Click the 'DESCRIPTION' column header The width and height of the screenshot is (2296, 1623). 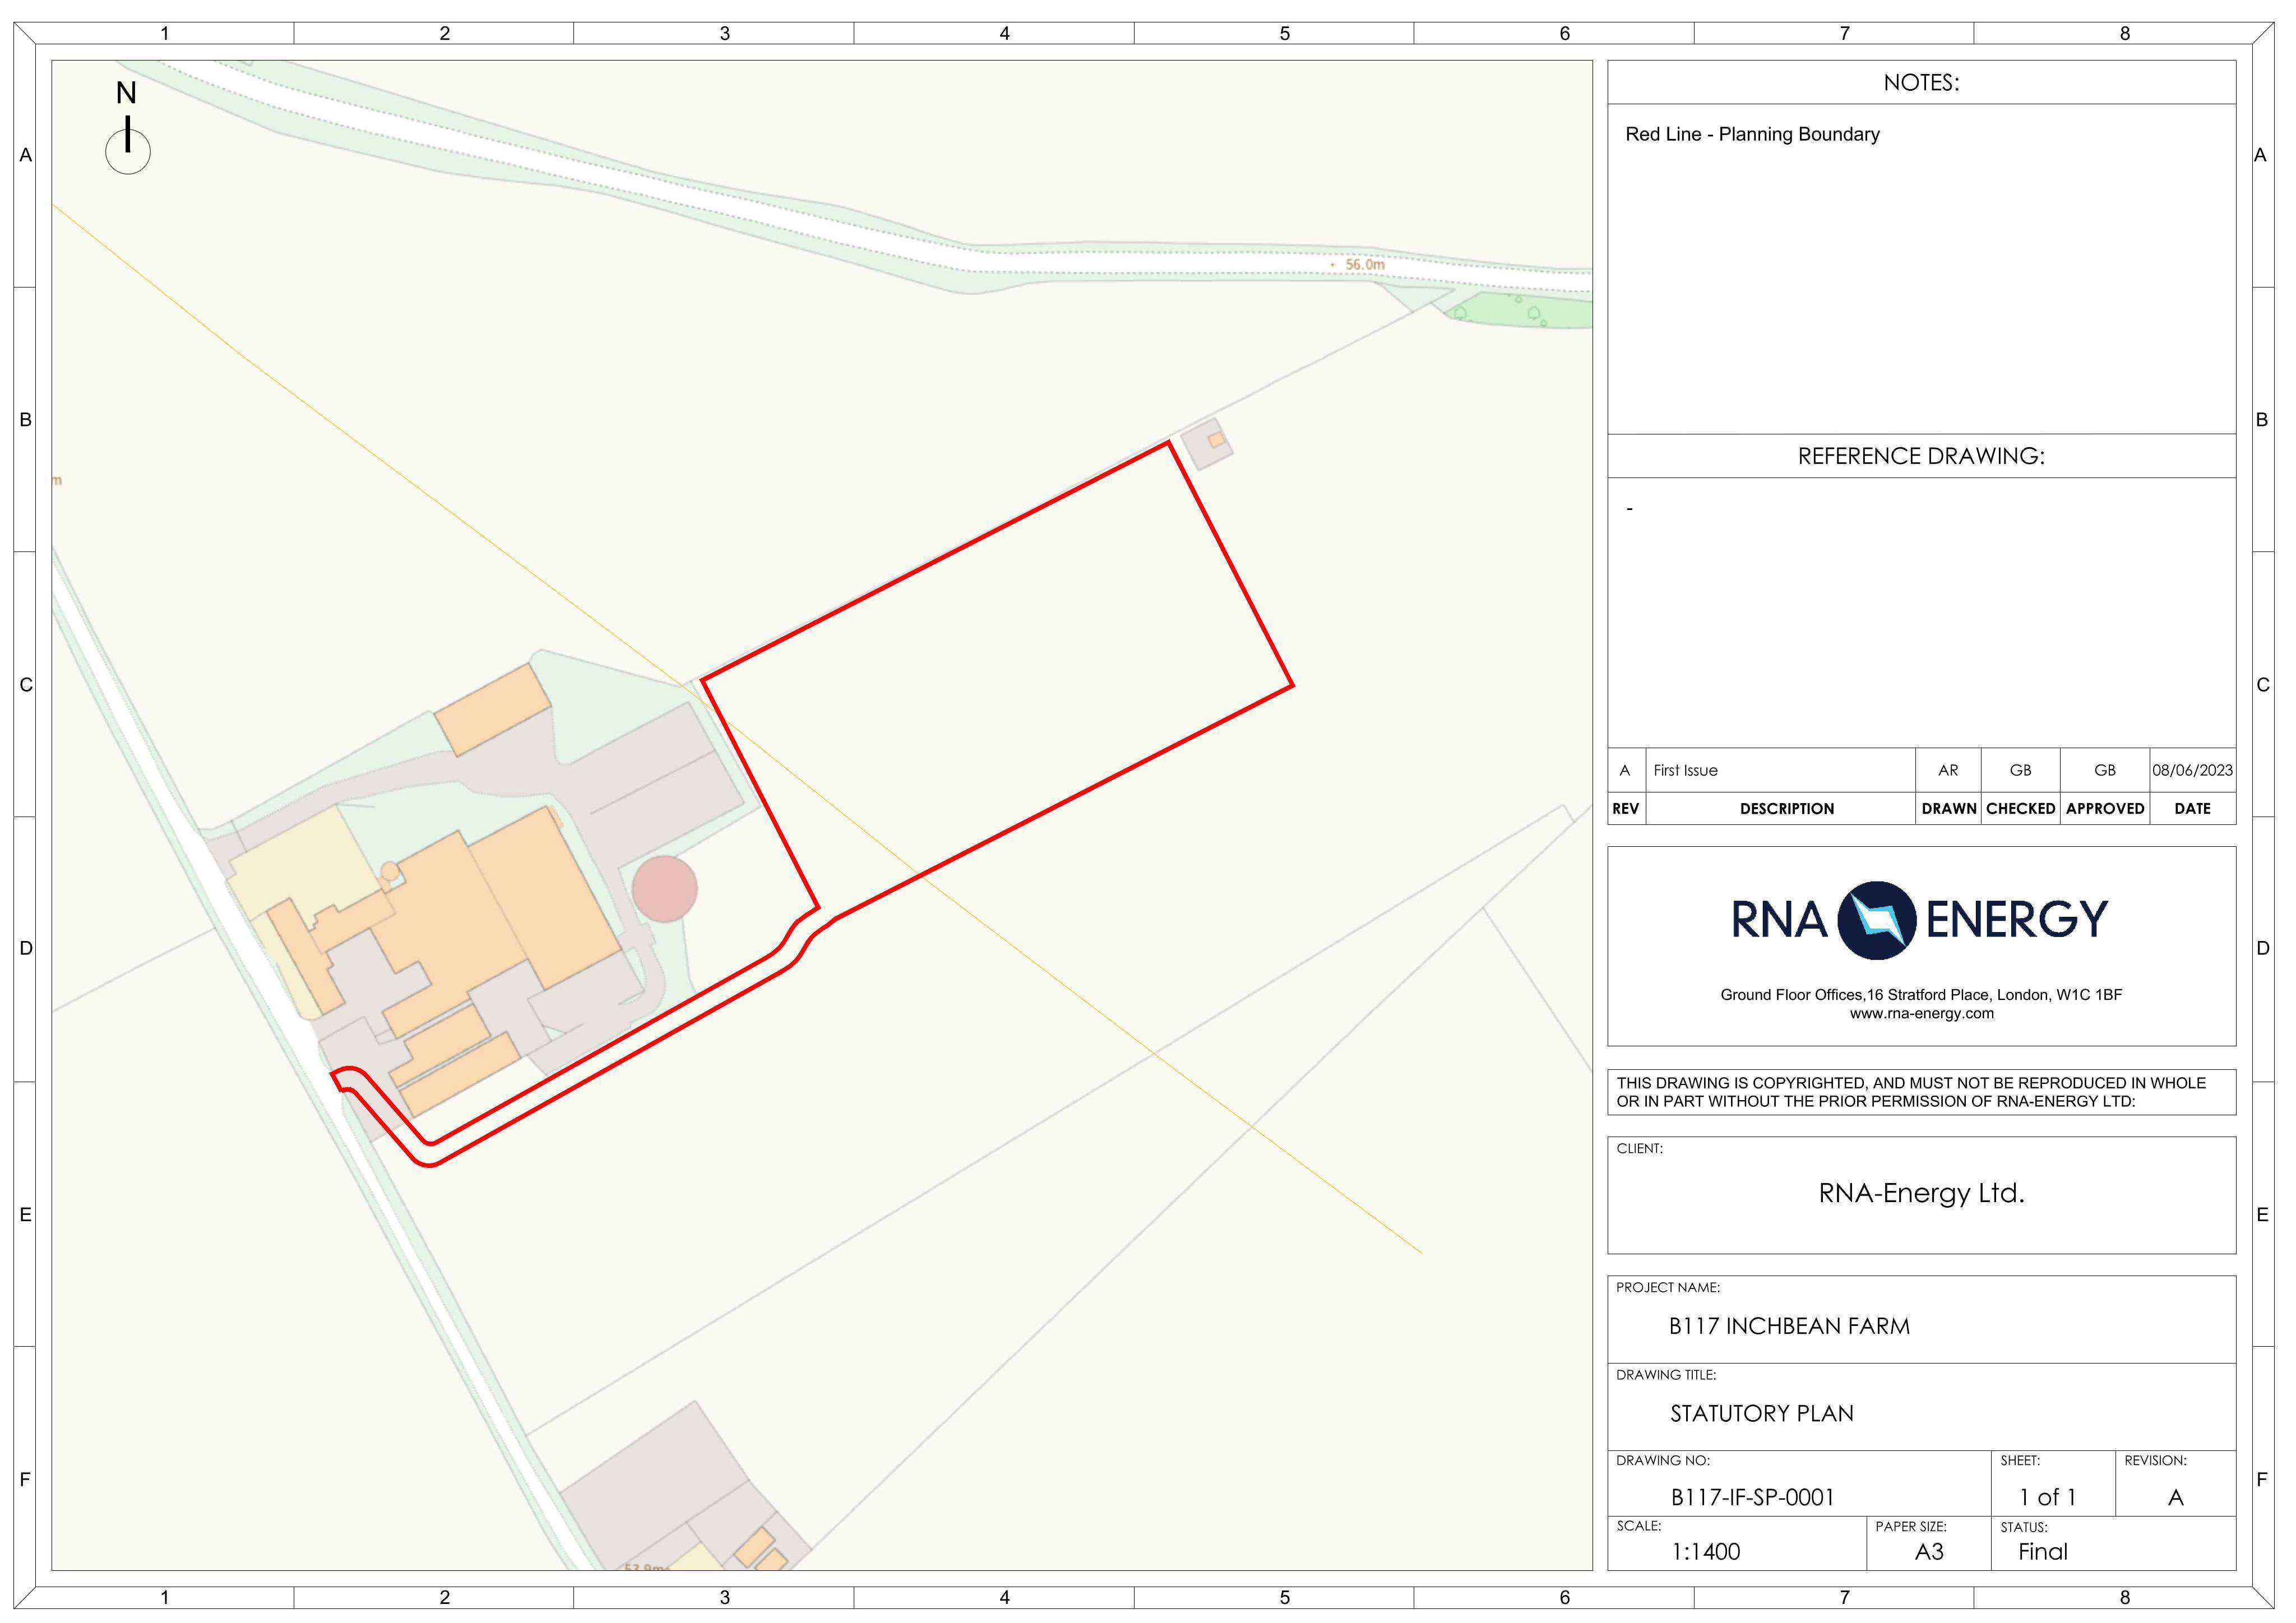click(x=1787, y=808)
